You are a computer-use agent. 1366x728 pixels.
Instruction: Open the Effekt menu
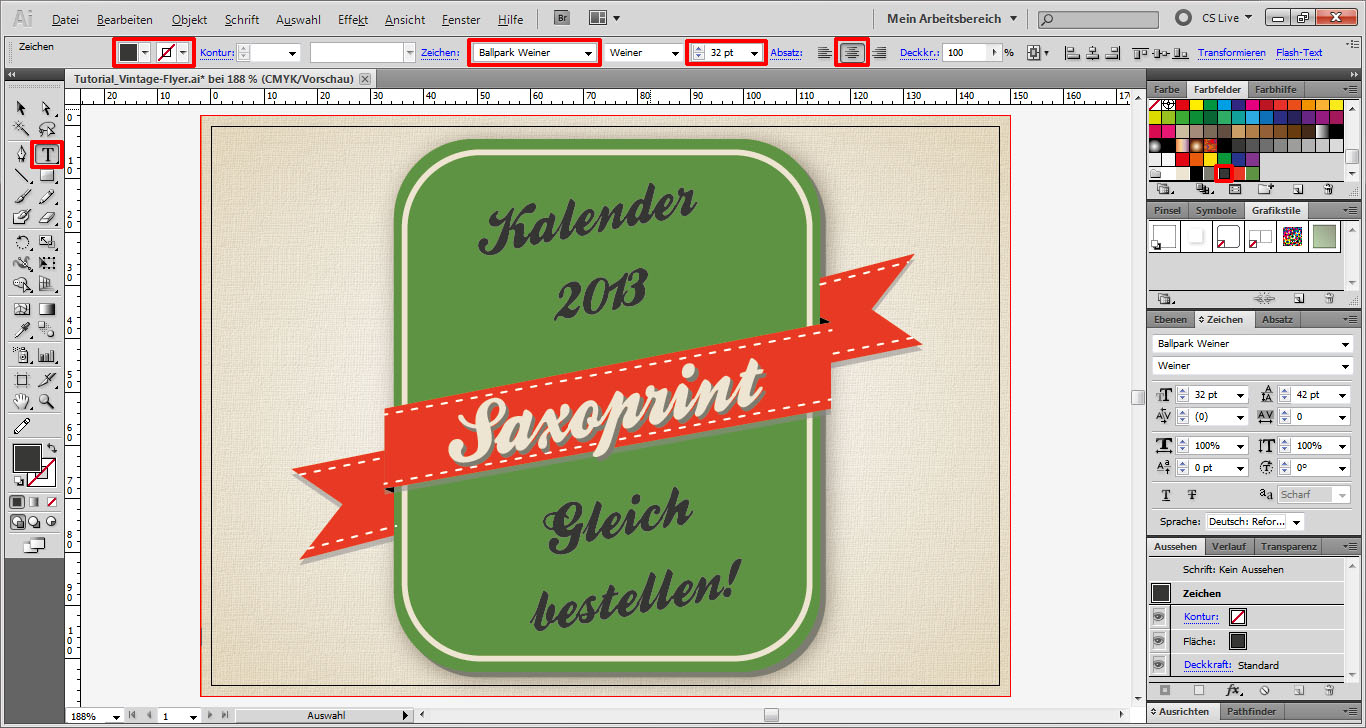352,19
